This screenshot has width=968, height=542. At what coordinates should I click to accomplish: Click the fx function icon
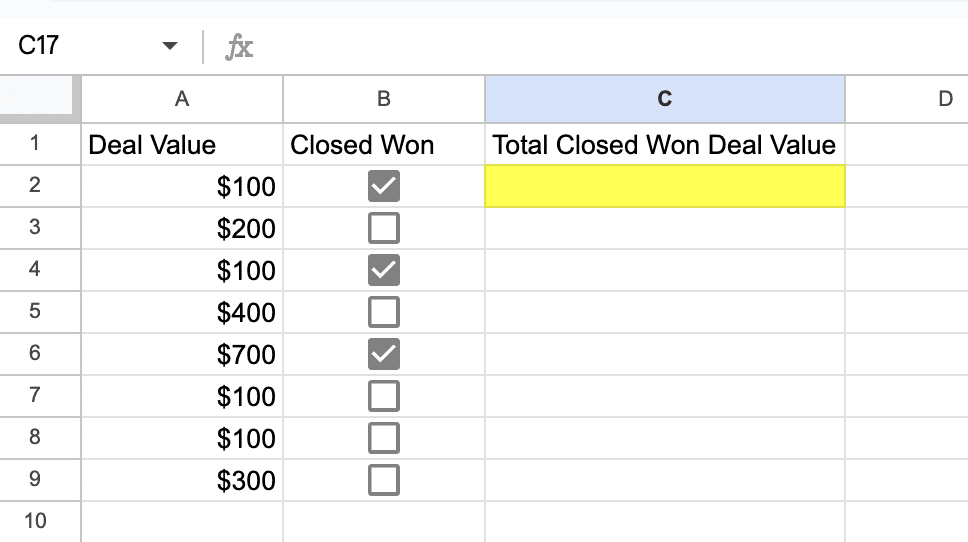(239, 46)
